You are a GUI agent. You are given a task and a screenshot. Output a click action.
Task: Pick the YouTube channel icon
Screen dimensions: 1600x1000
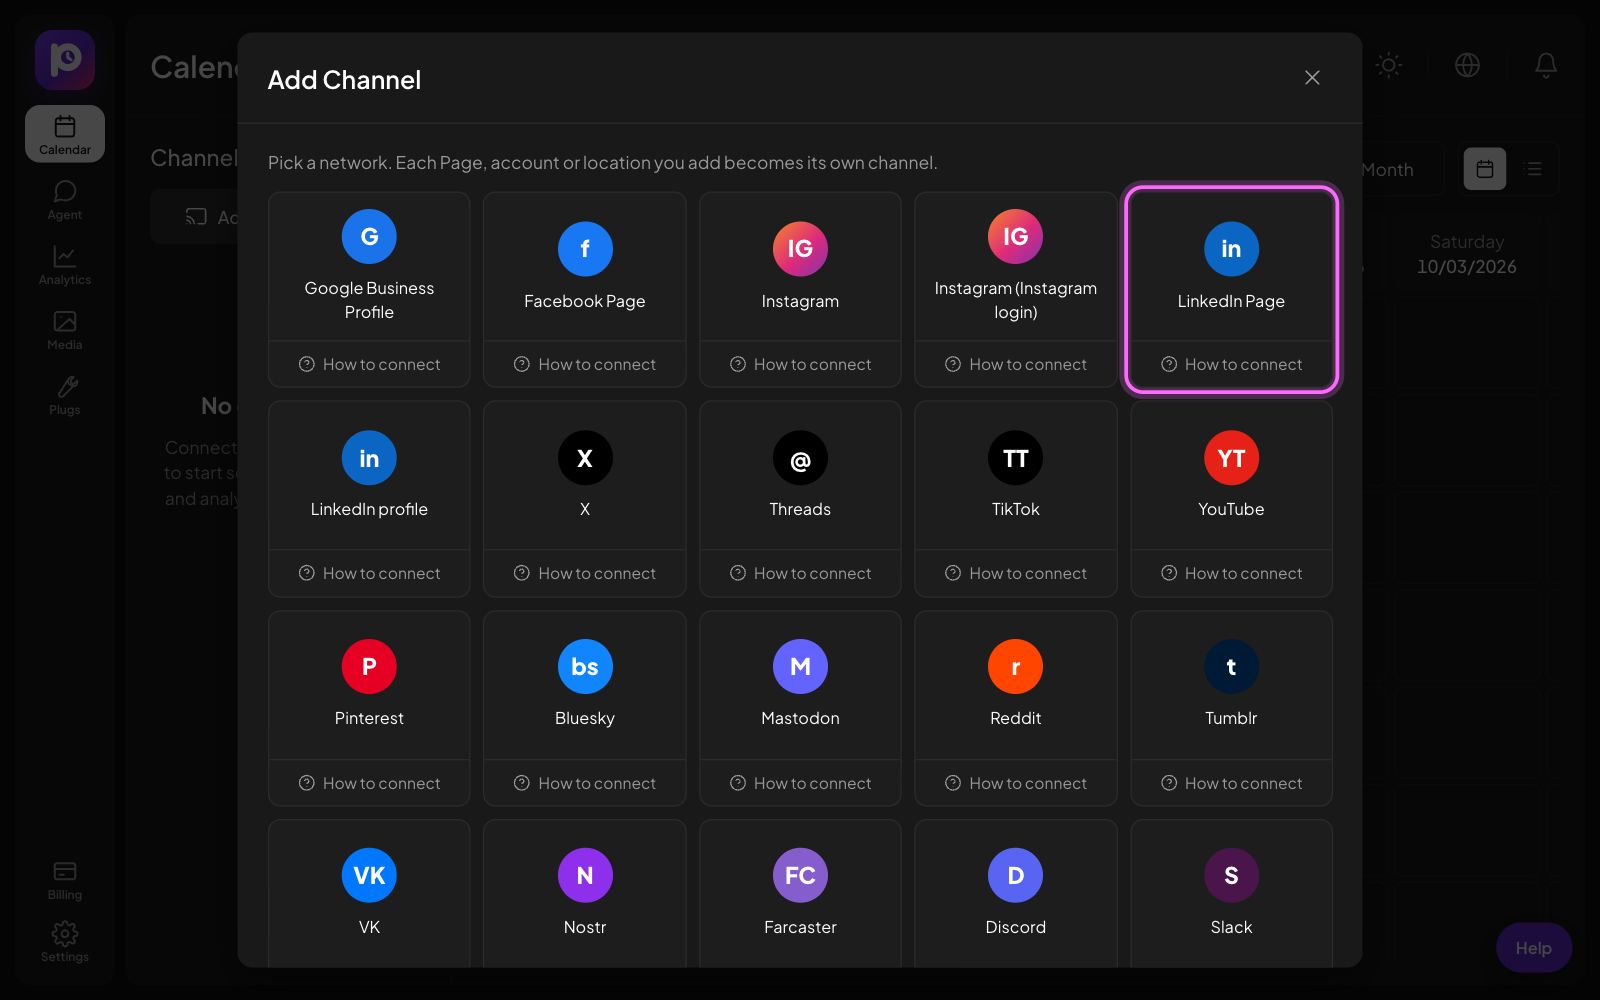1231,458
